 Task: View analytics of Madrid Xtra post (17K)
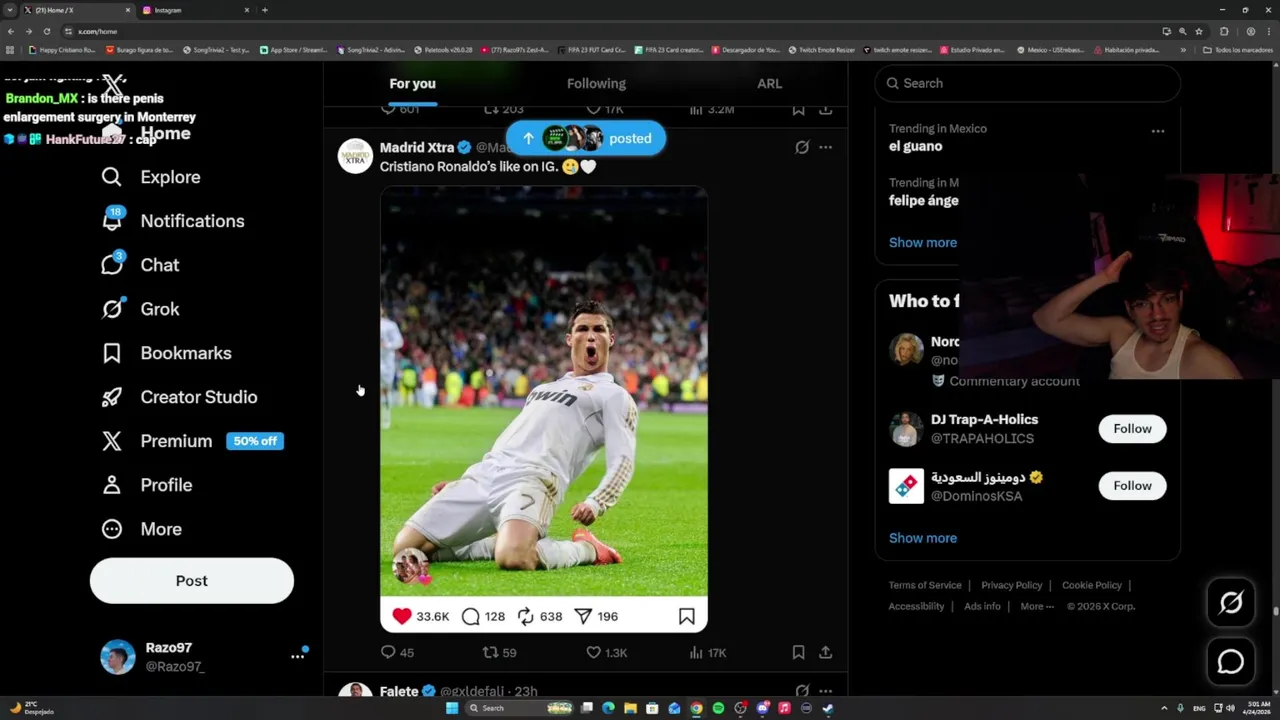[x=707, y=652]
